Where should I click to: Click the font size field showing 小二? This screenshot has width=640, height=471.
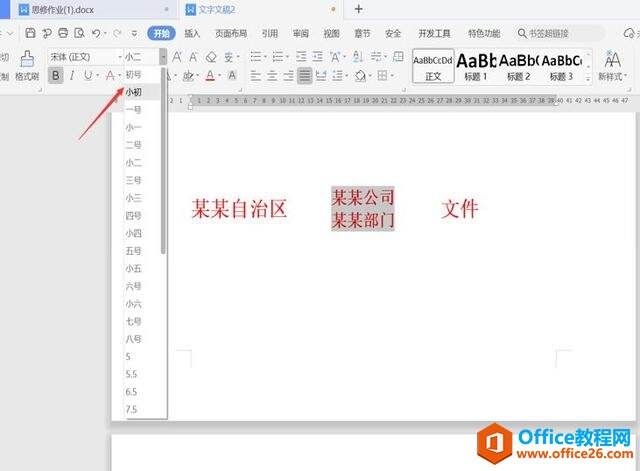pos(141,57)
